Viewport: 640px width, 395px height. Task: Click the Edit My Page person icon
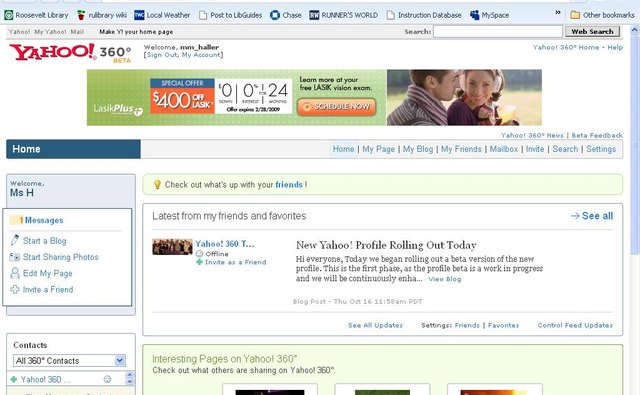point(15,273)
